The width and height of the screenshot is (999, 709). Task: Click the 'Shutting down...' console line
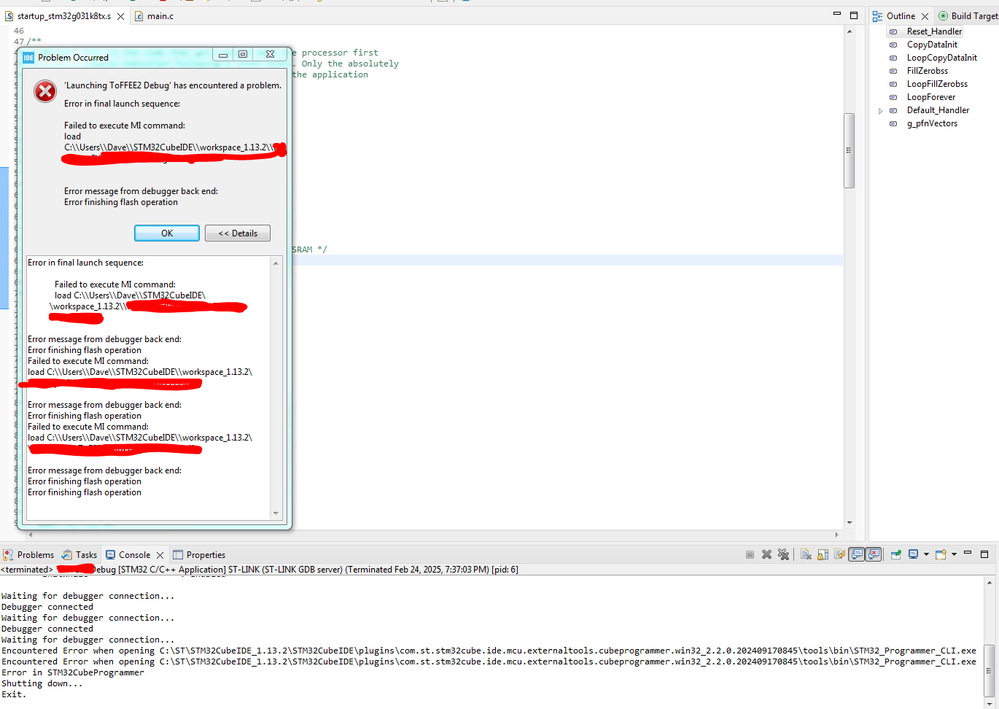[42, 684]
